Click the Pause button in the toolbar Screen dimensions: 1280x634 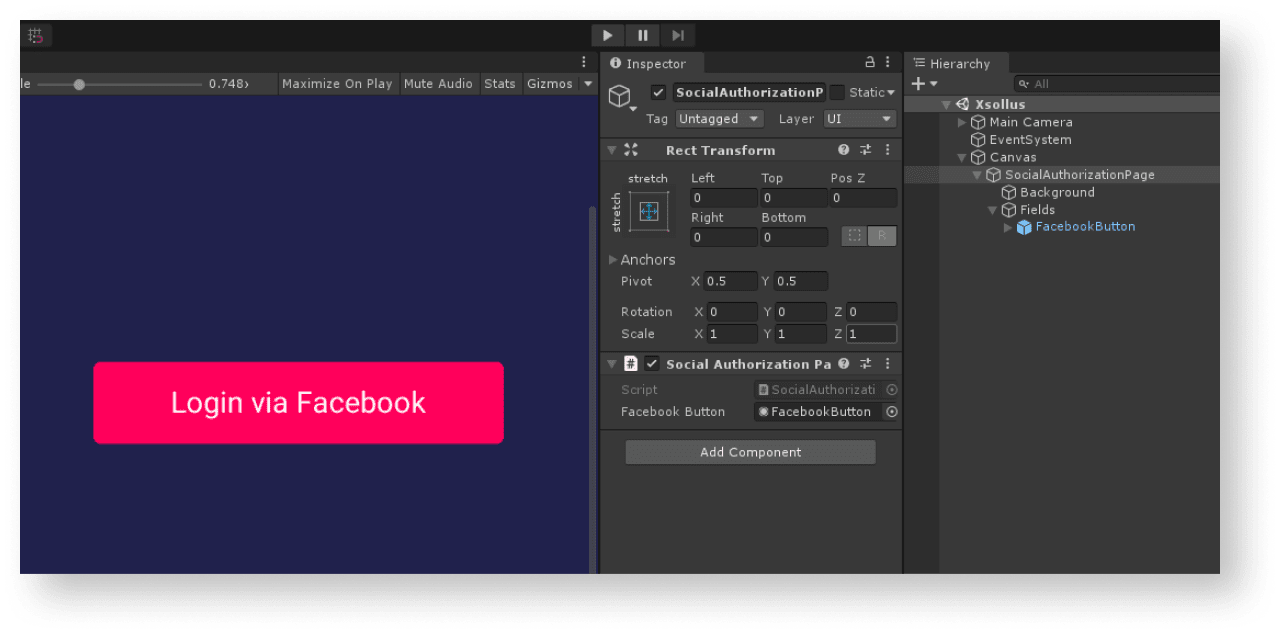coord(642,35)
